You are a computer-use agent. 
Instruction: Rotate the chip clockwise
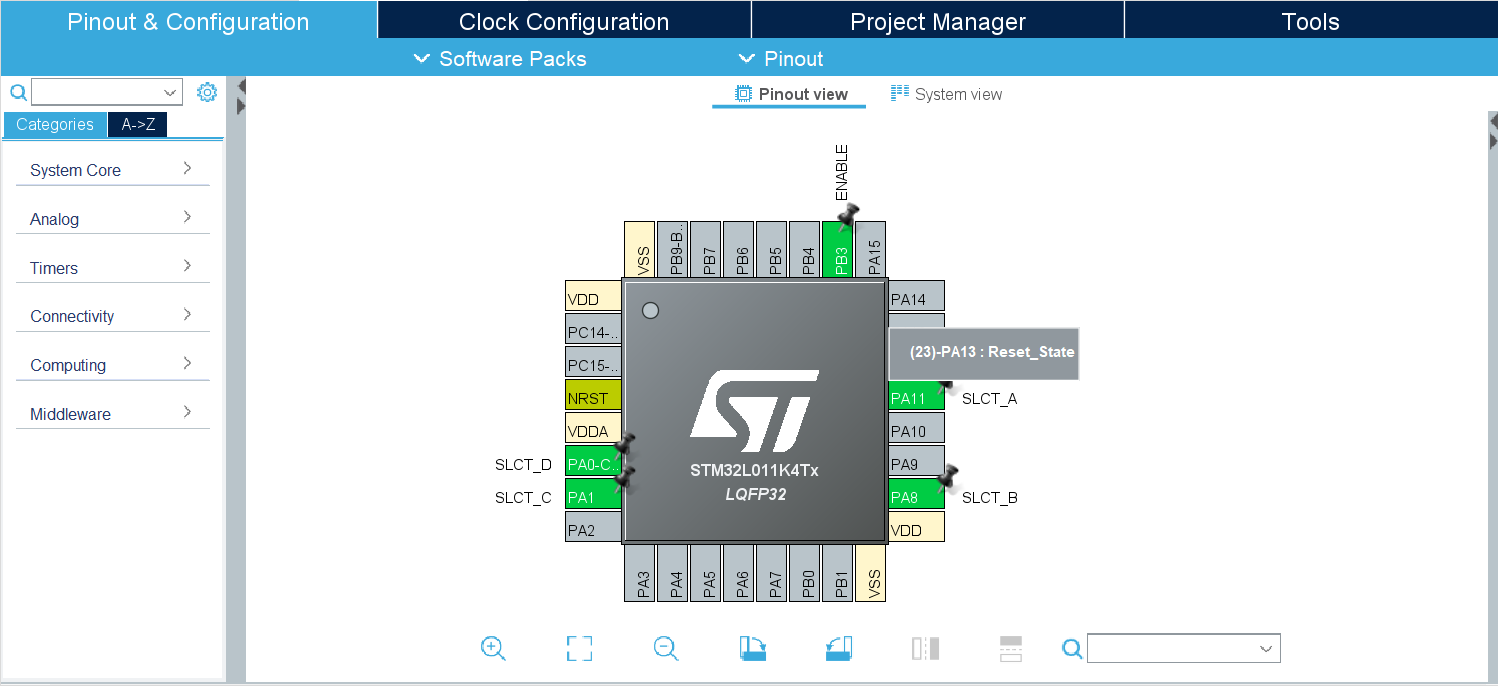[752, 648]
